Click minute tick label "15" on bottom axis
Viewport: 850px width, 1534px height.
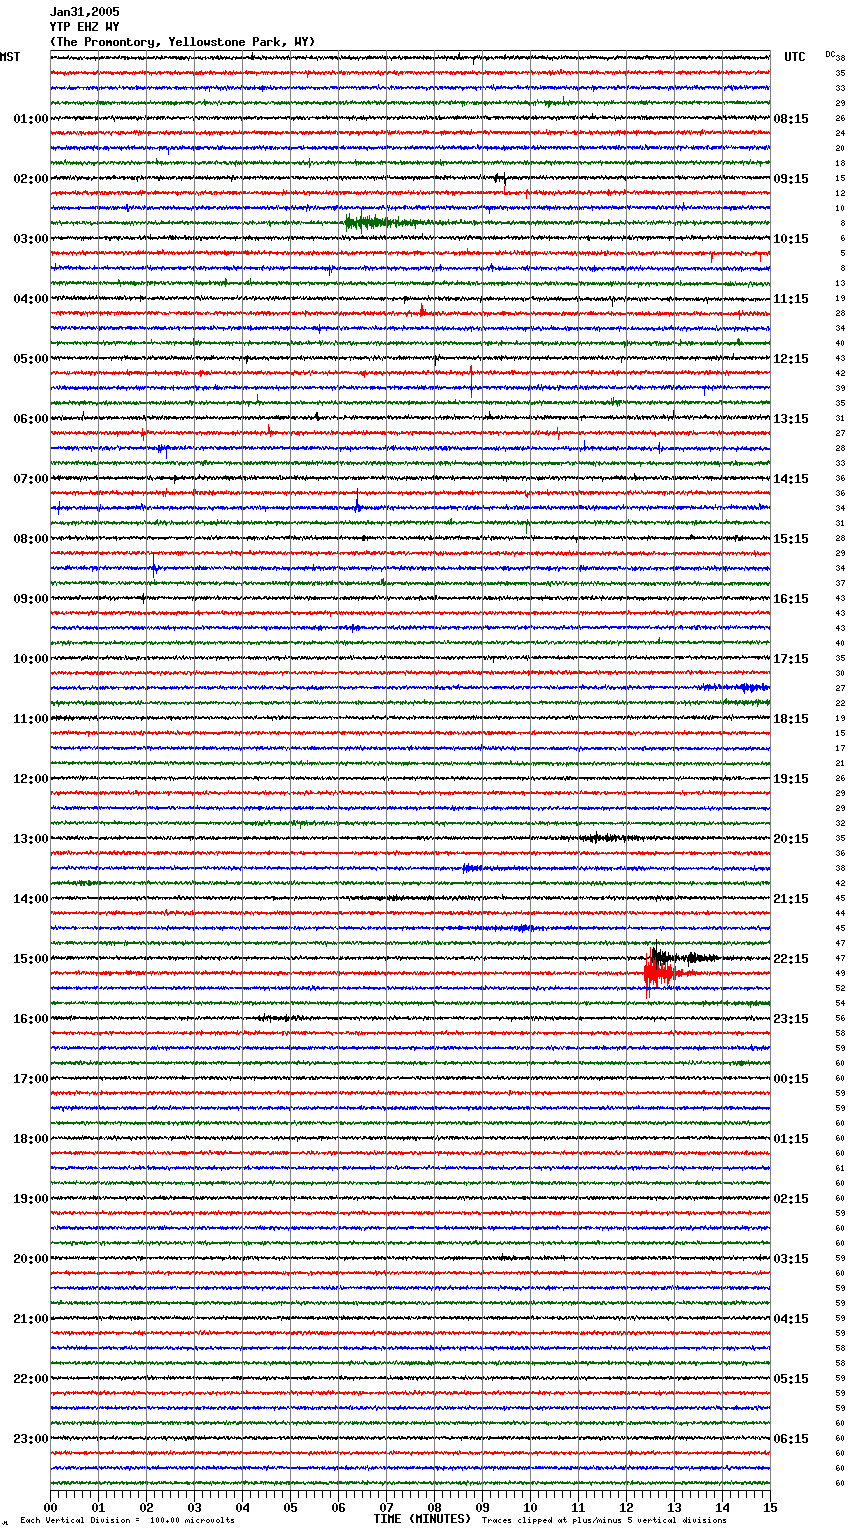pos(770,1507)
